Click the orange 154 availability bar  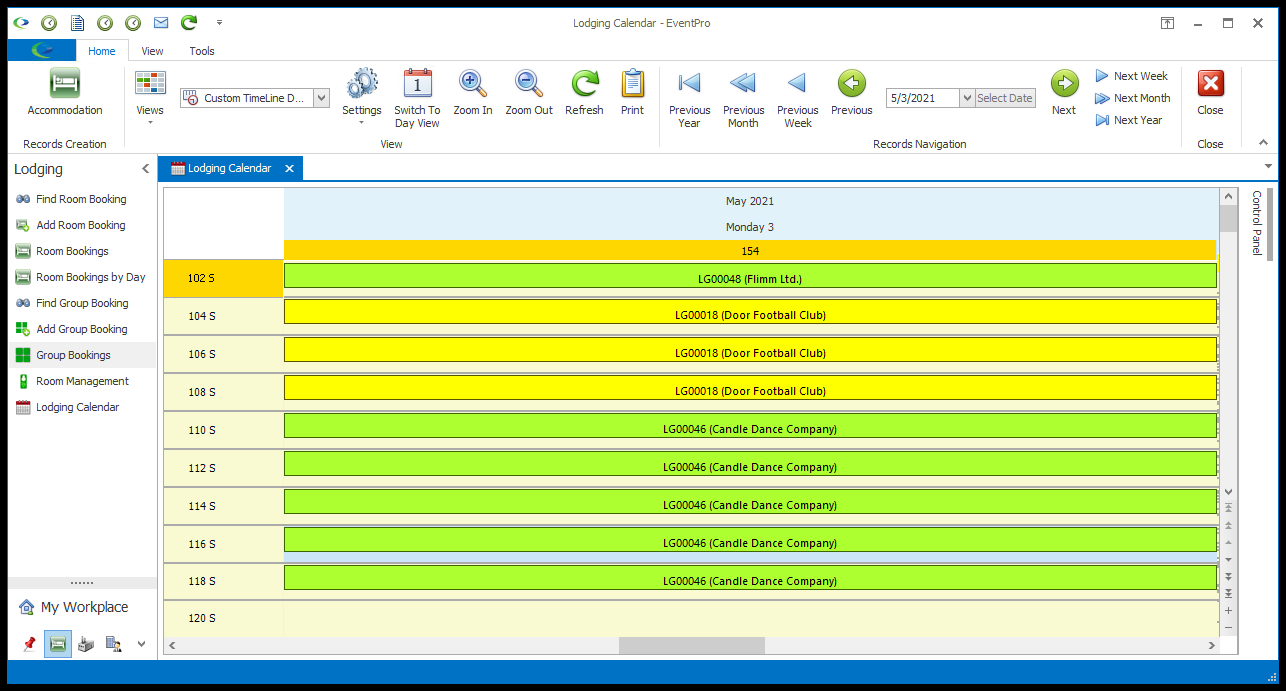[x=750, y=250]
